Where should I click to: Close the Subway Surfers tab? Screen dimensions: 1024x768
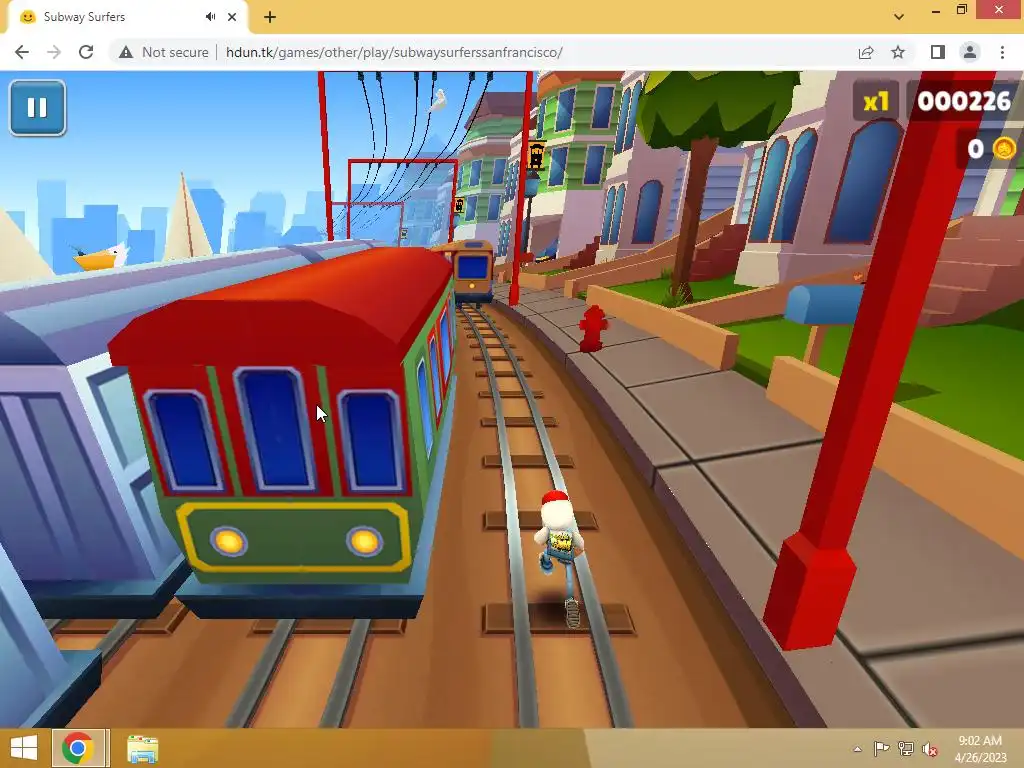pyautogui.click(x=232, y=17)
